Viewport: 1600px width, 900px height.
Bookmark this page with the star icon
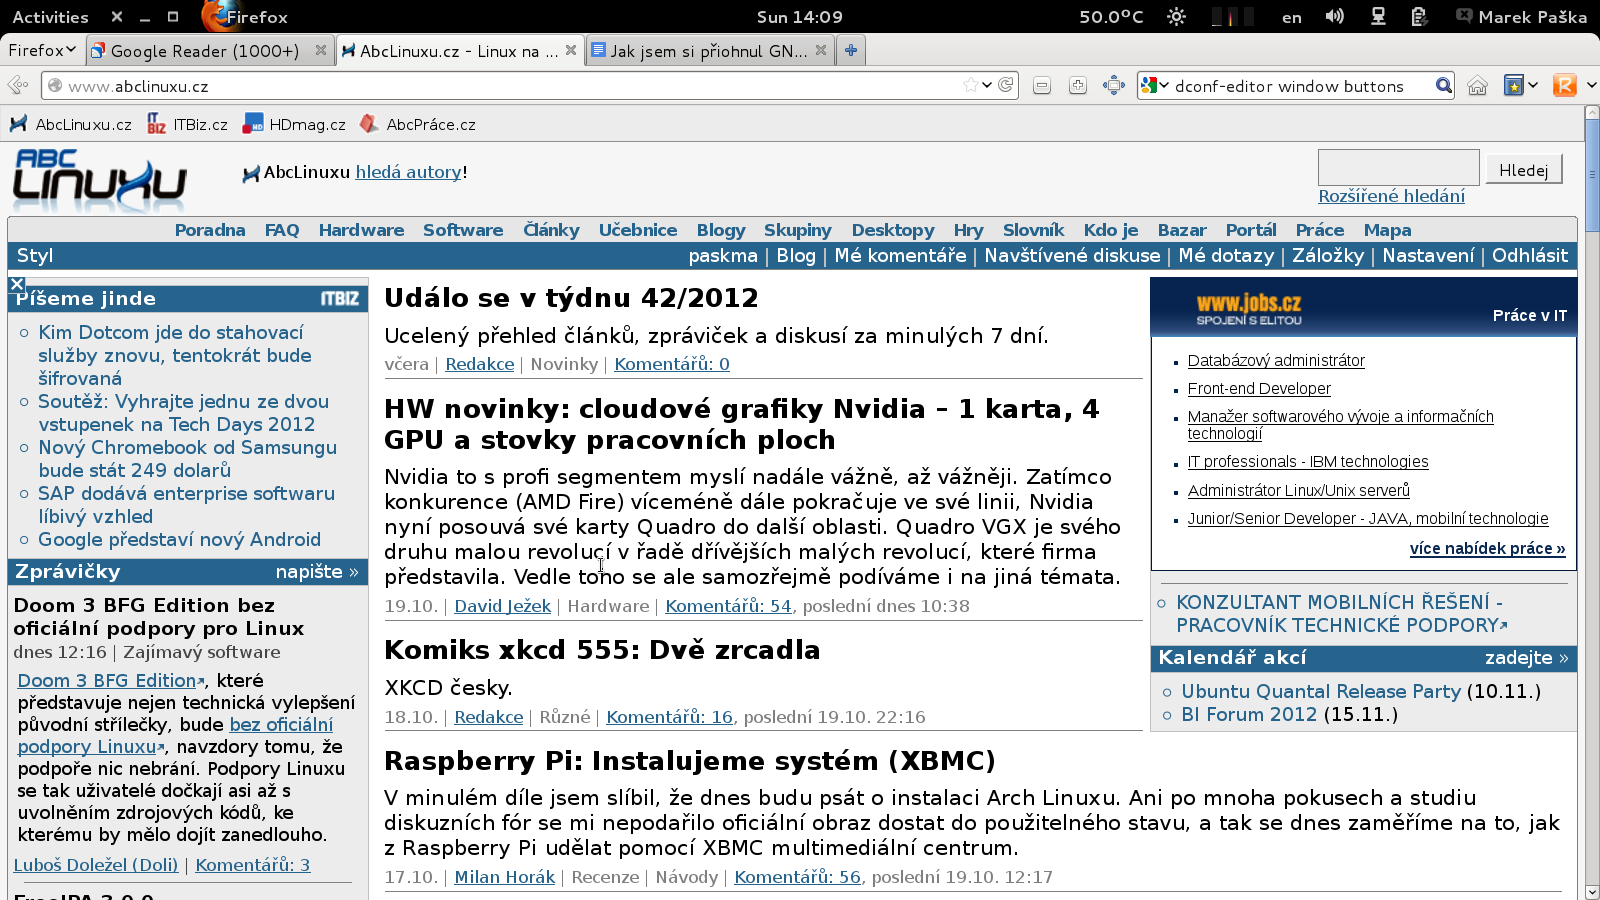pos(970,86)
